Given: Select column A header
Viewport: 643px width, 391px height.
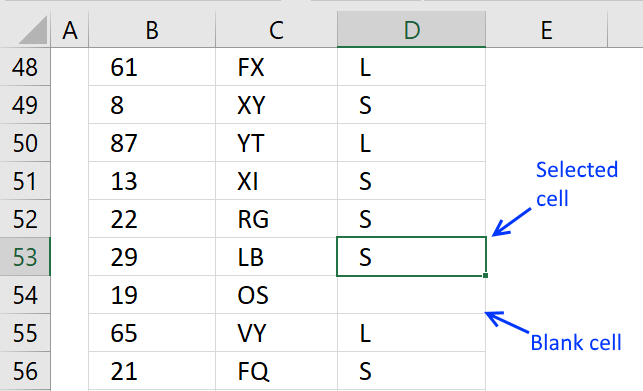Looking at the screenshot, I should point(70,29).
